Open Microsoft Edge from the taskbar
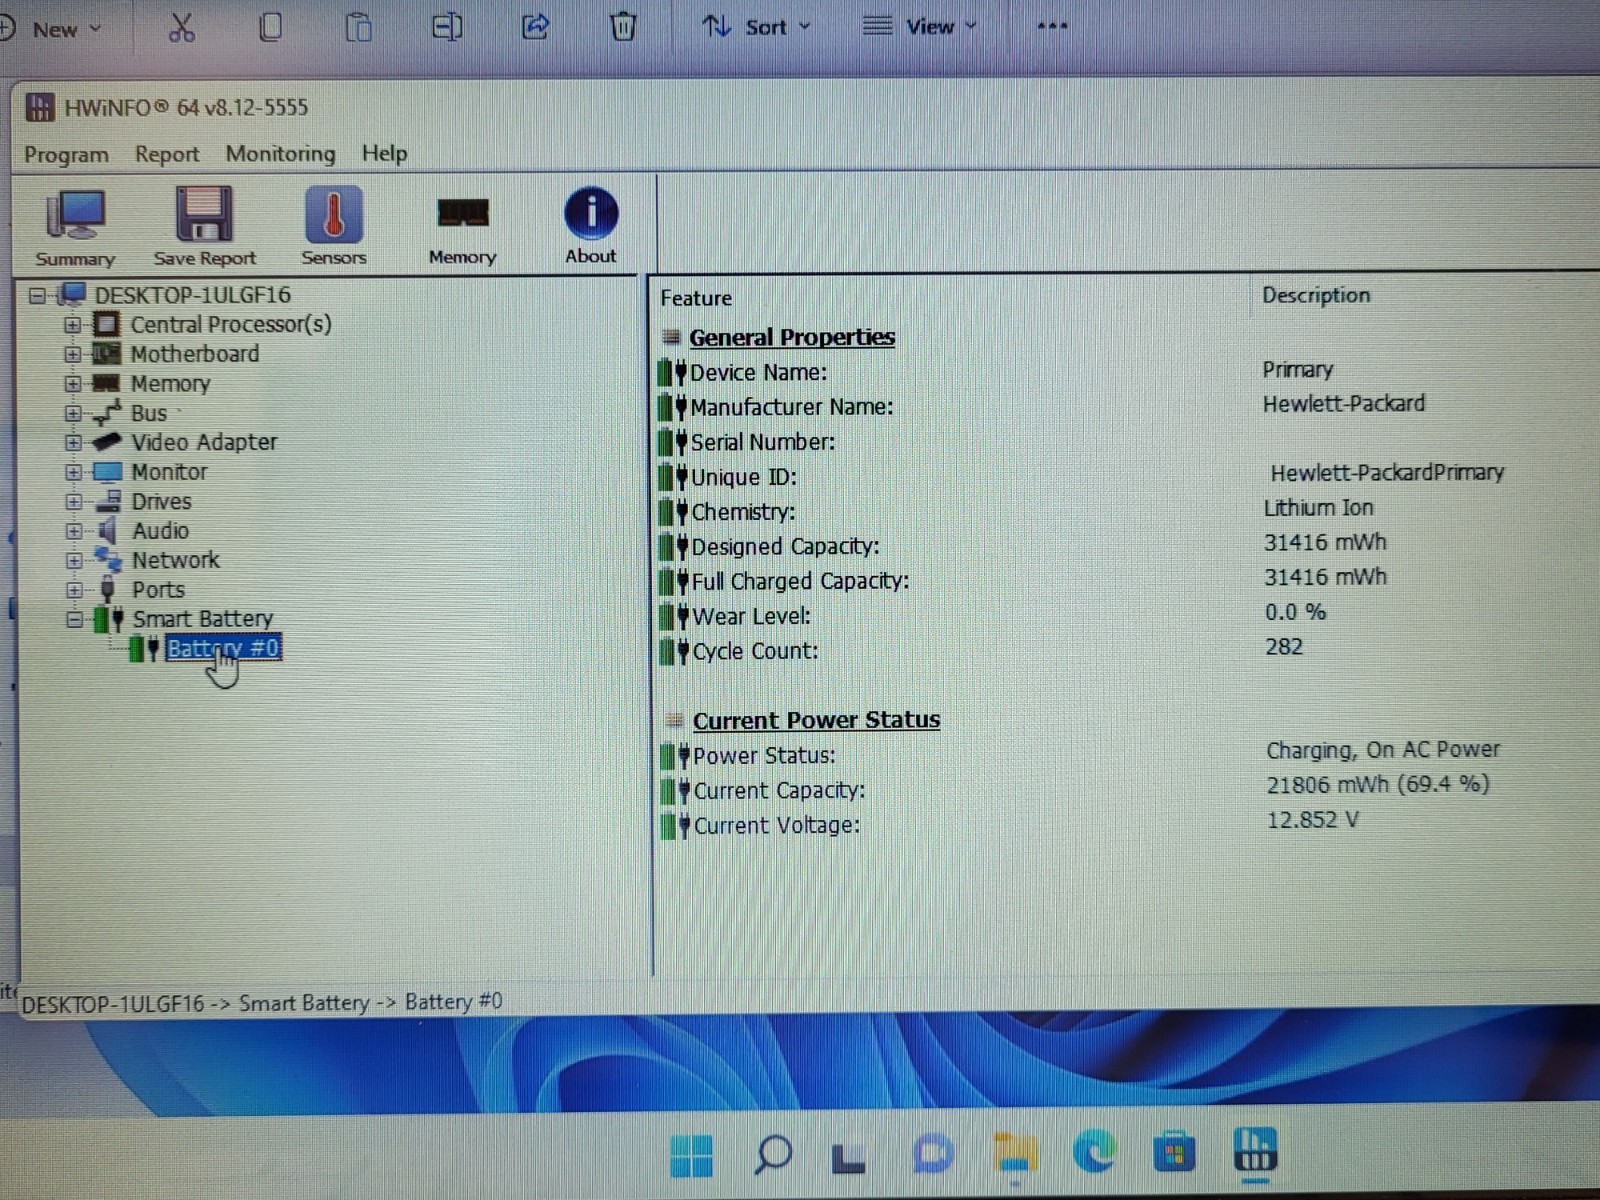 pos(1095,1151)
